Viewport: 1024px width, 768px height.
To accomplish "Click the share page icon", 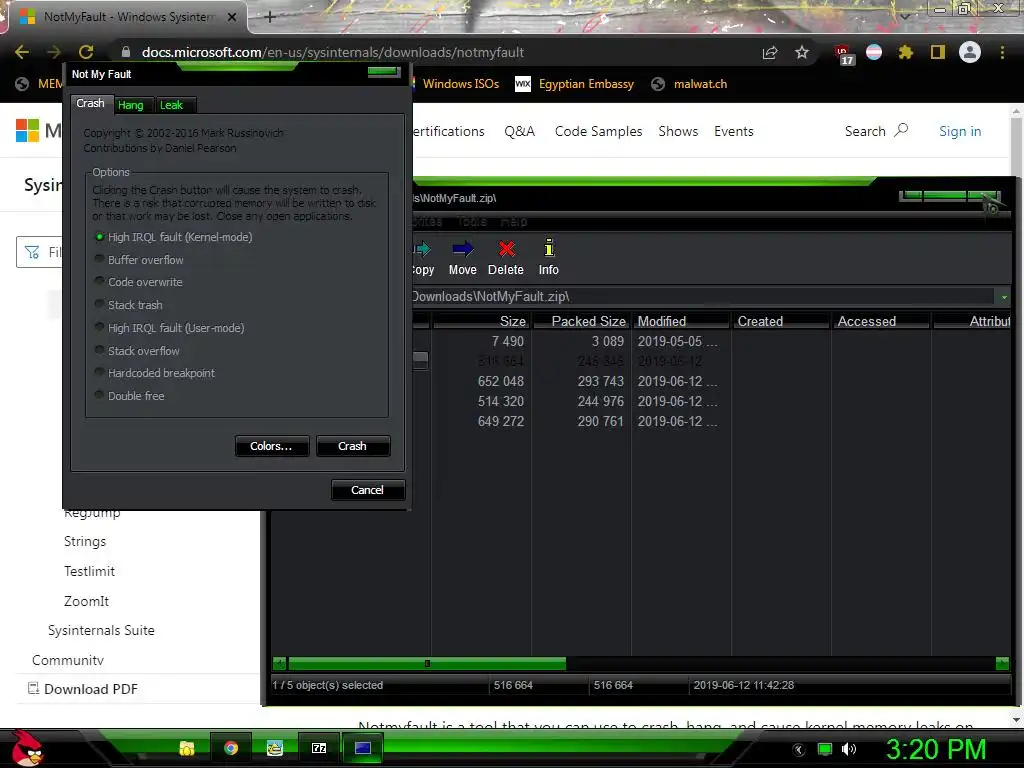I will tap(770, 53).
